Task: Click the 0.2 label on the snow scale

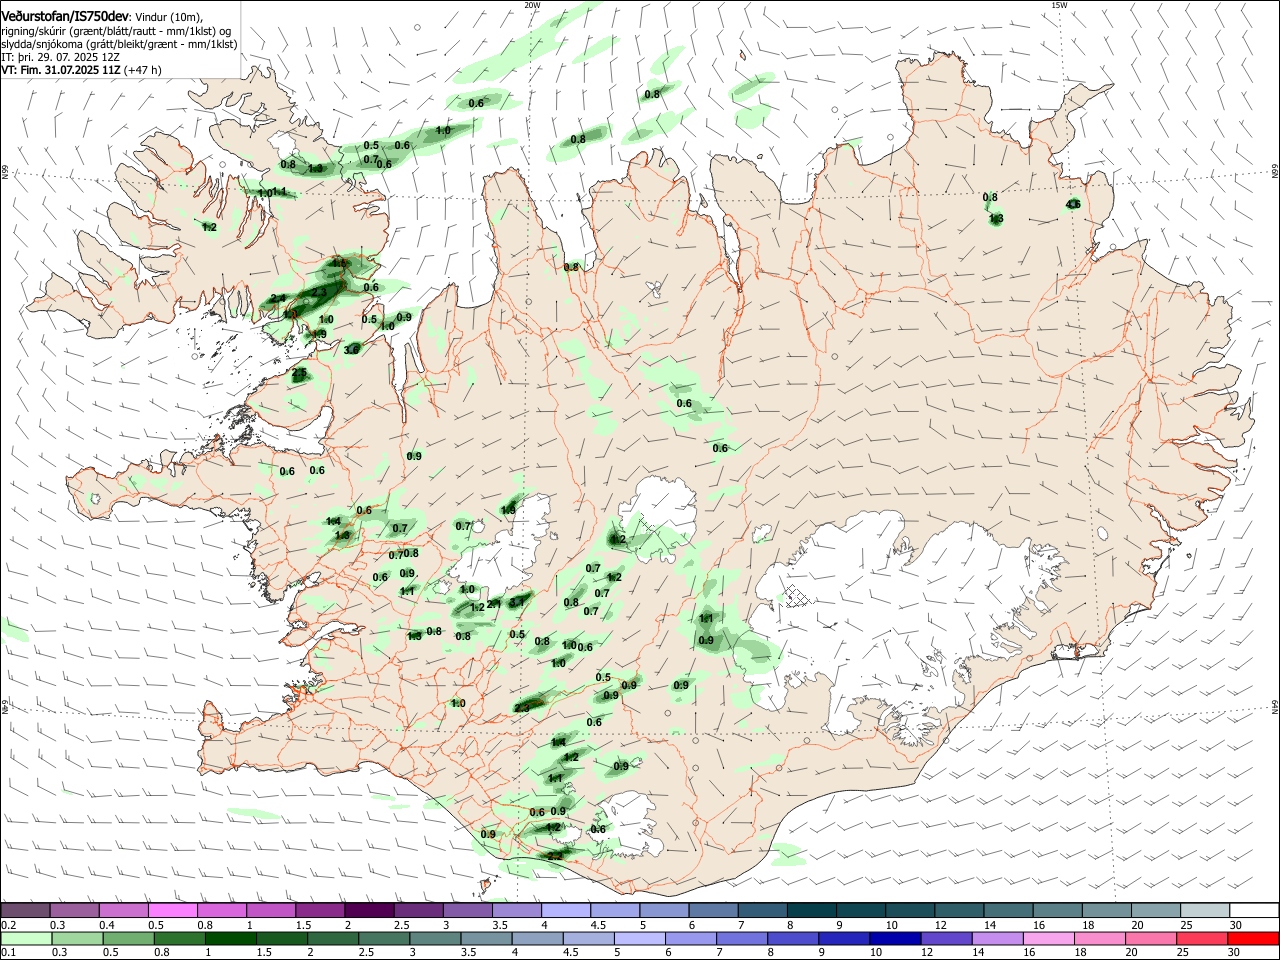Action: [7, 926]
